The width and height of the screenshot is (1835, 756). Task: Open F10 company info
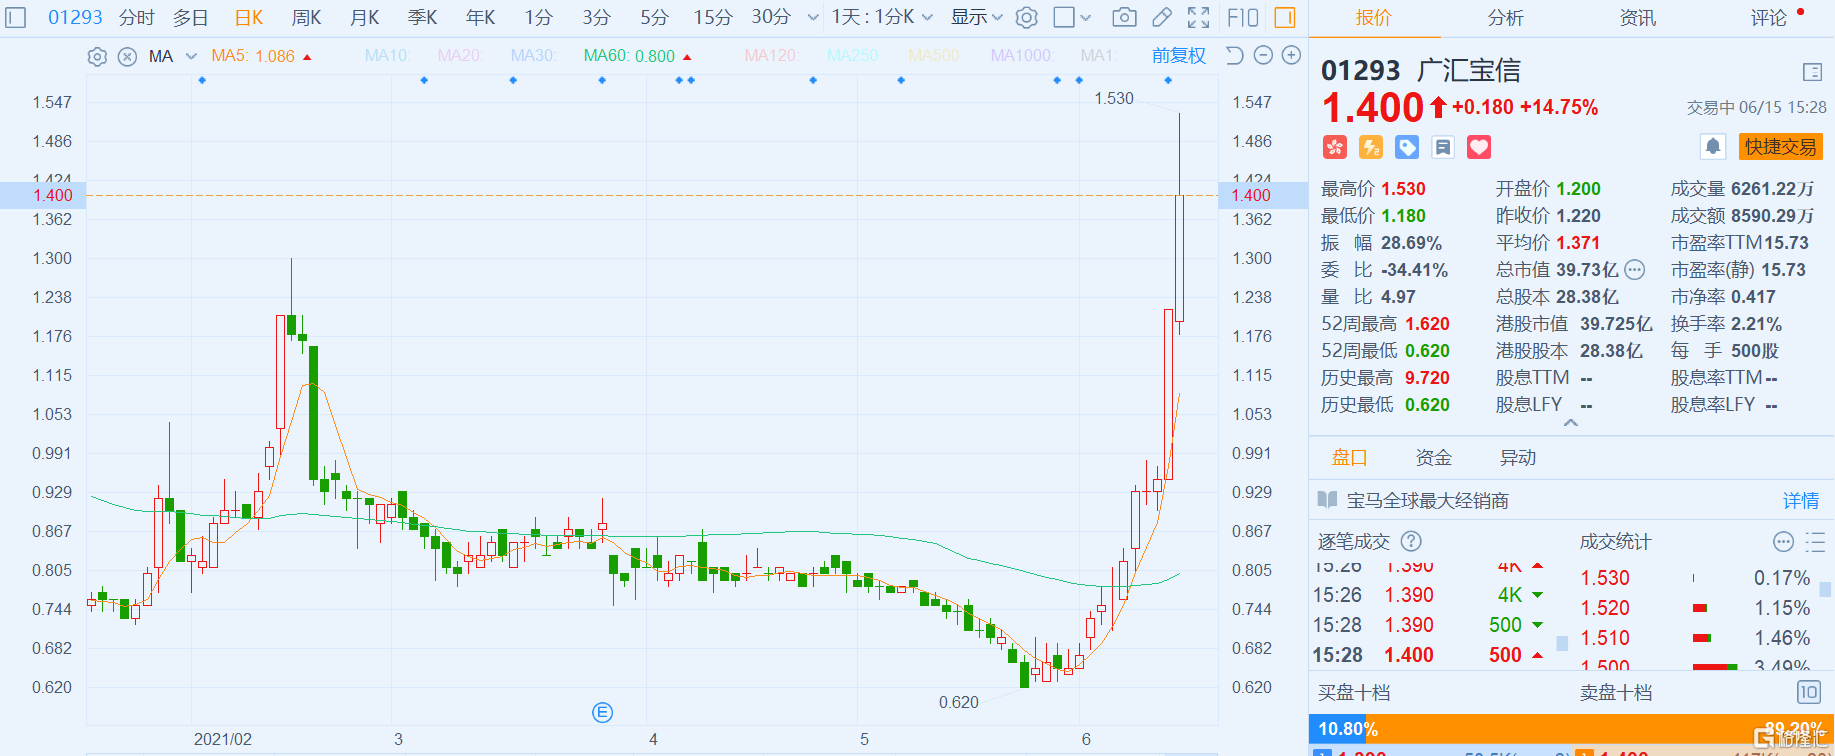pyautogui.click(x=1242, y=17)
